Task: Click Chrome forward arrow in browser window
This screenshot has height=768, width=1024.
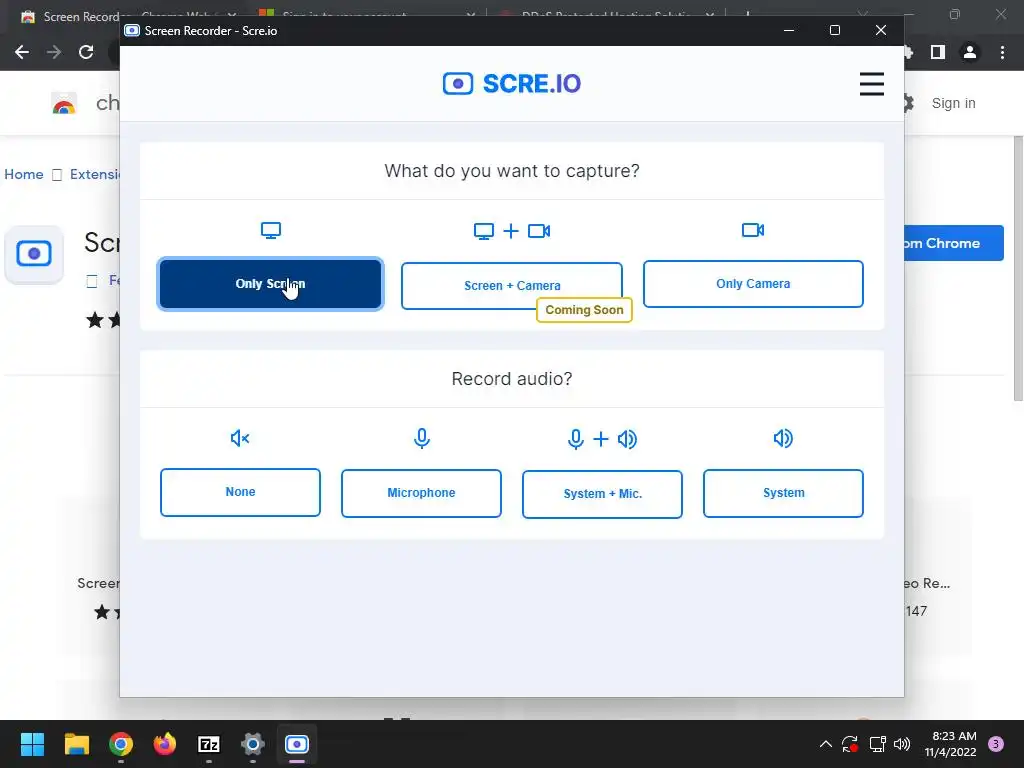Action: click(x=54, y=52)
